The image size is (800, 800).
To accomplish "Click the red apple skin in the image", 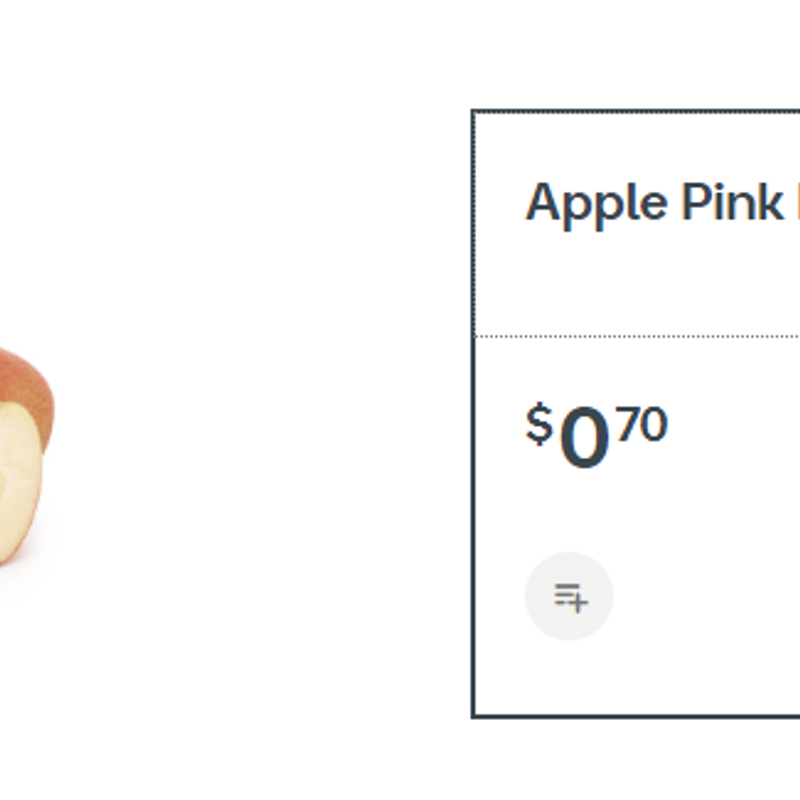I will 31,388.
